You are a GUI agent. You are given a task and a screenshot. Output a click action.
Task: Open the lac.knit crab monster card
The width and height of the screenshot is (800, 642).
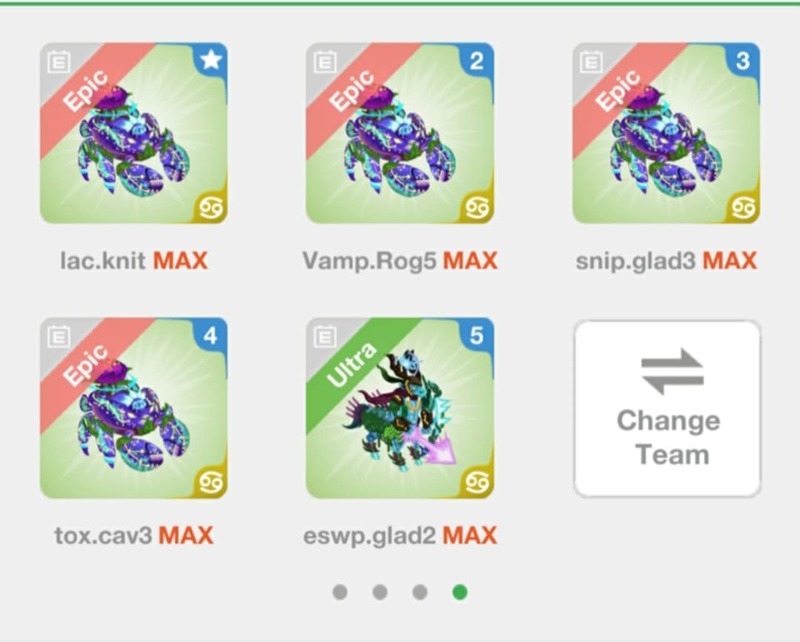[134, 133]
